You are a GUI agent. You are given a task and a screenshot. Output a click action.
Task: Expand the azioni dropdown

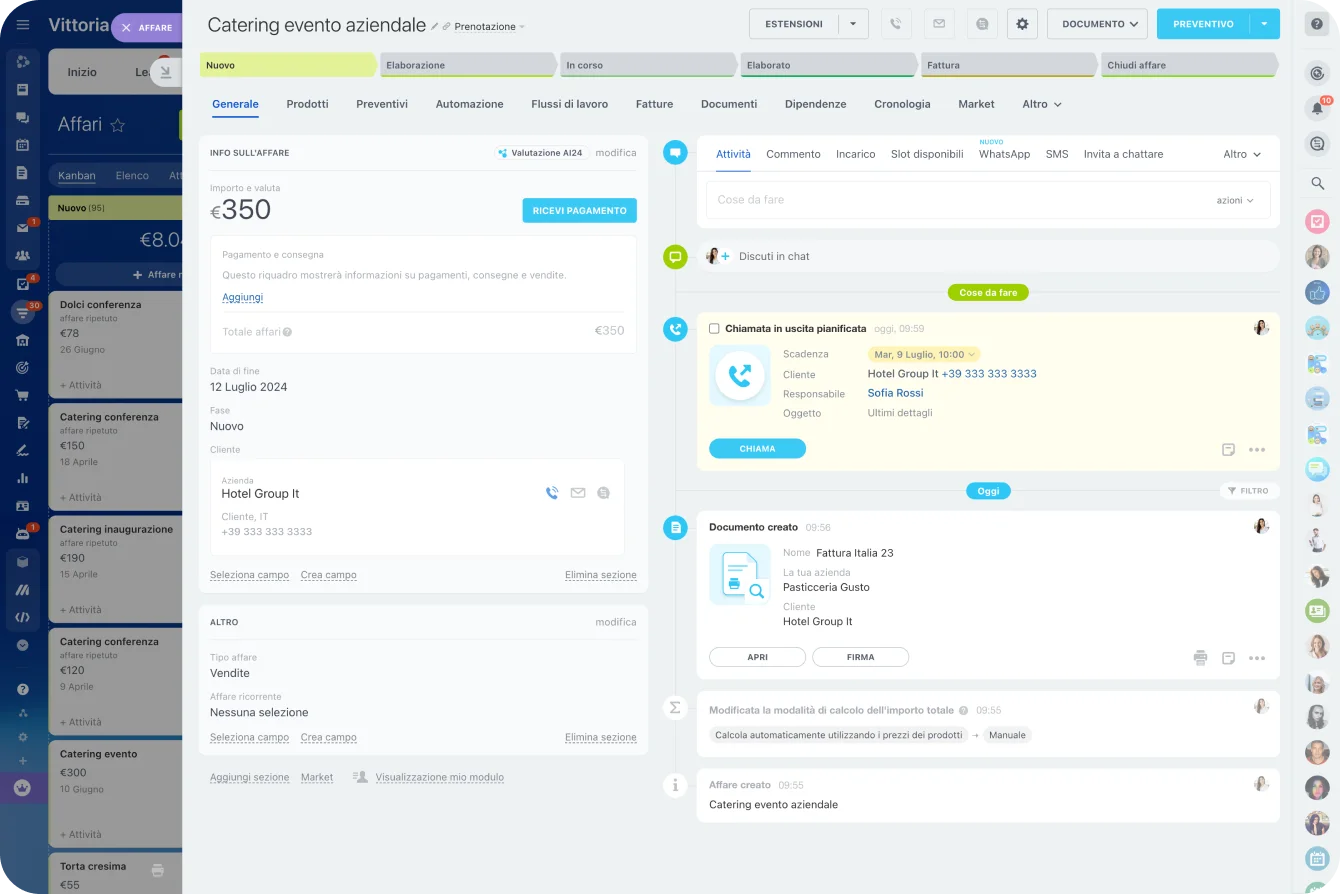click(x=1235, y=200)
